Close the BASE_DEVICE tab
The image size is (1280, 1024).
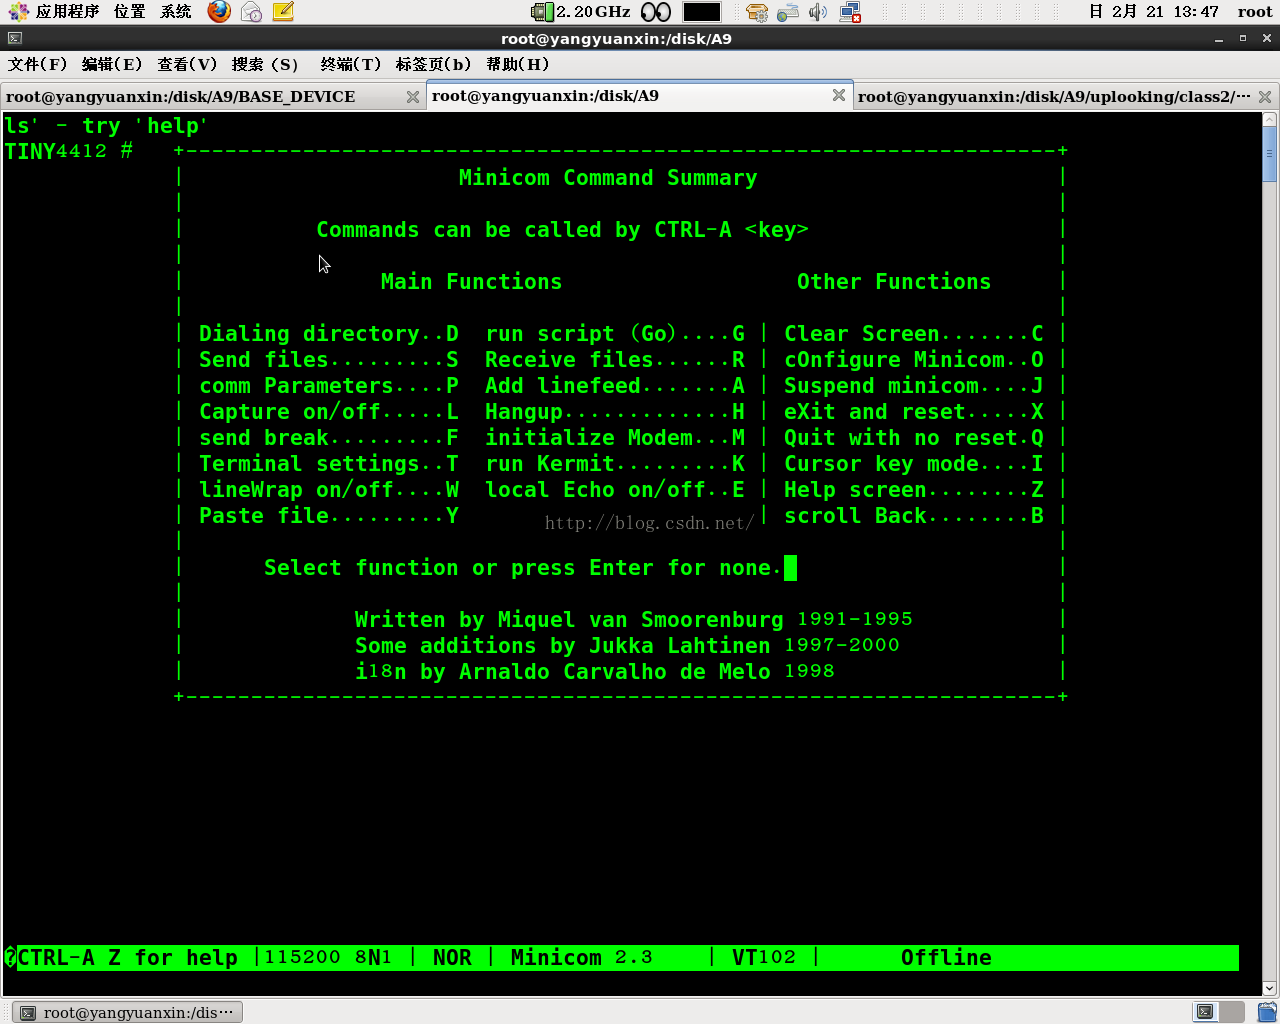tap(413, 97)
